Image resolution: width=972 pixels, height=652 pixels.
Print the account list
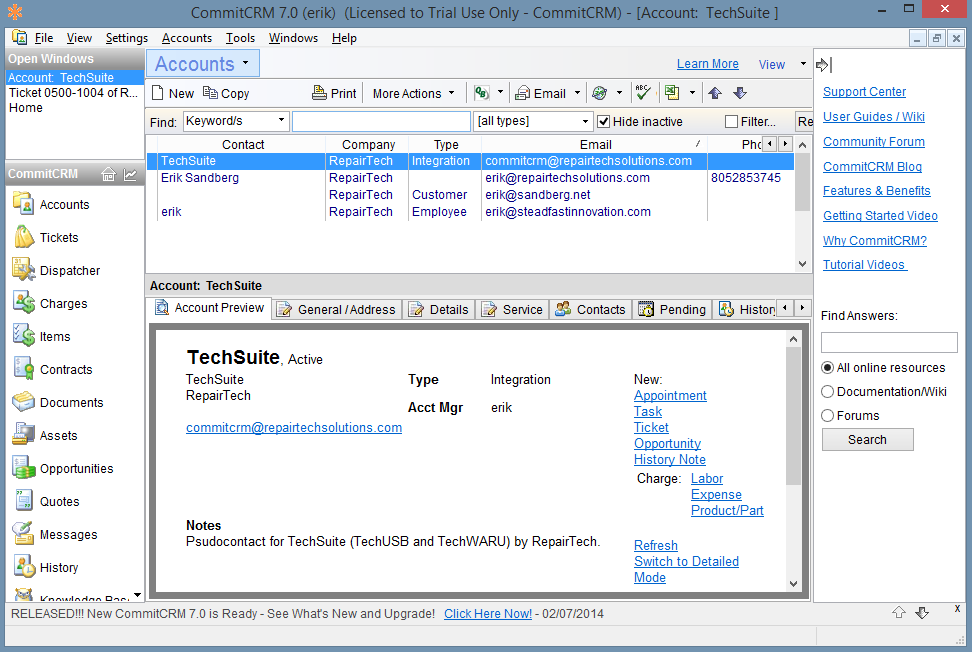[334, 93]
